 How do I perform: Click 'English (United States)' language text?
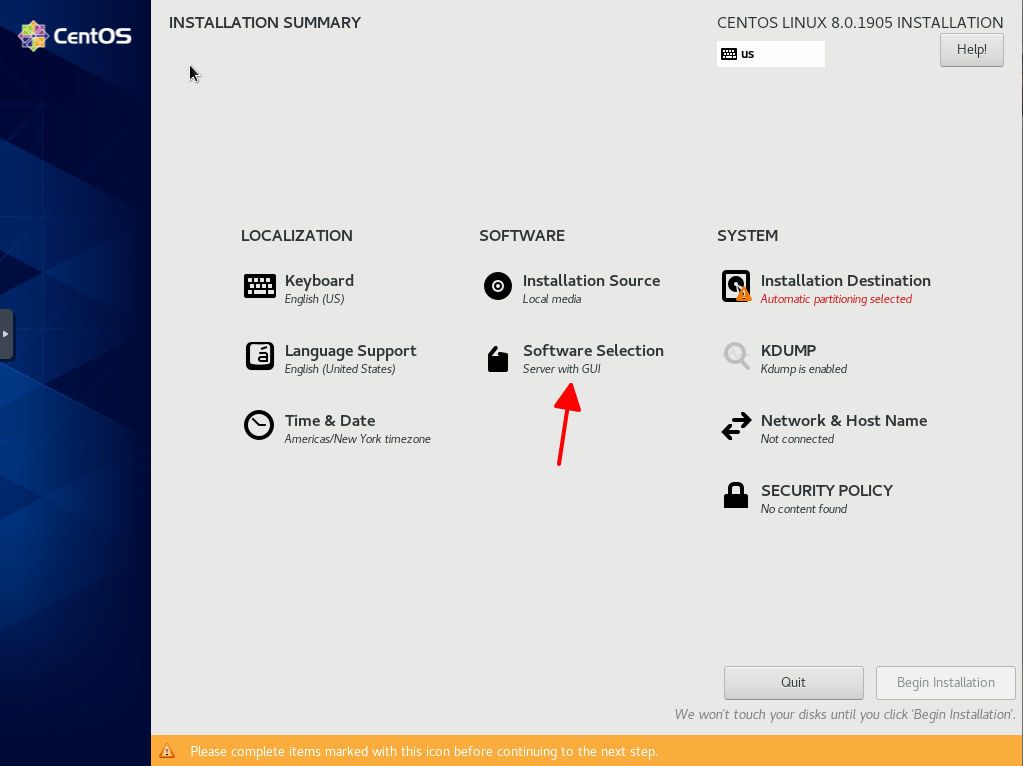[340, 369]
